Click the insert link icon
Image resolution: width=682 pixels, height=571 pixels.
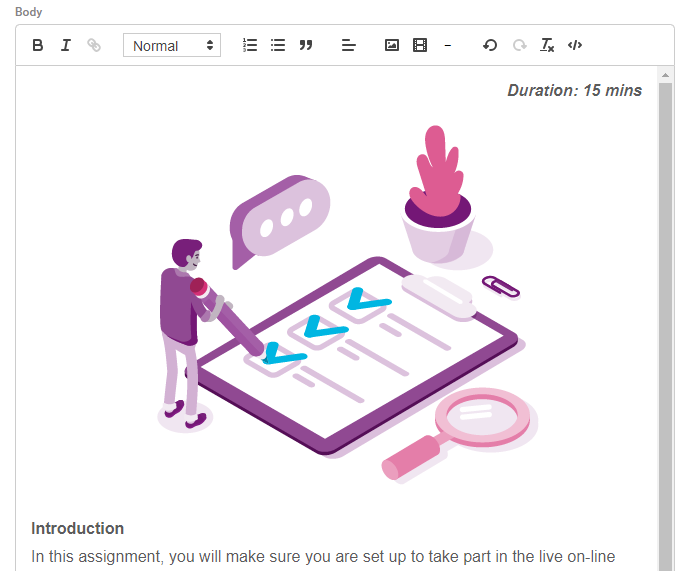[94, 45]
